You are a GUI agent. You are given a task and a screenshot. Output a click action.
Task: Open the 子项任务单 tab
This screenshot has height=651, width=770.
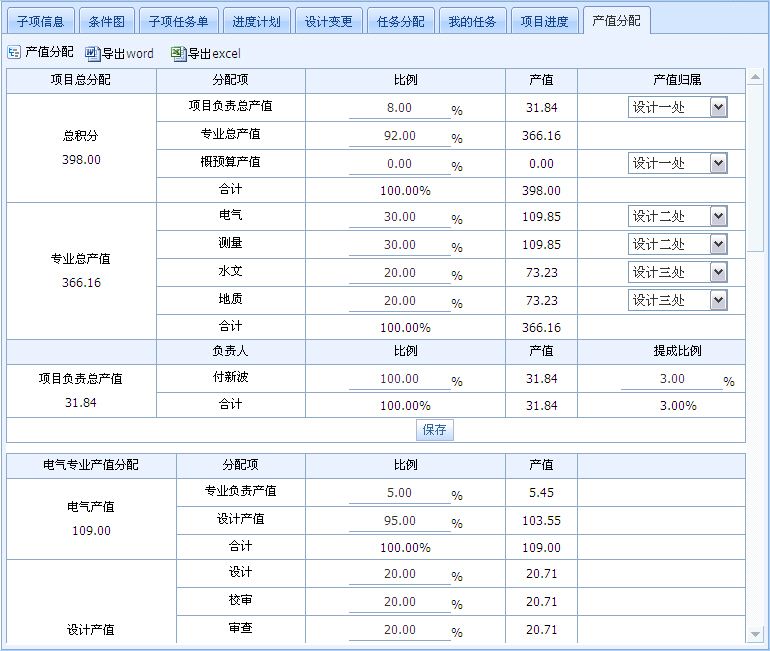click(x=179, y=21)
